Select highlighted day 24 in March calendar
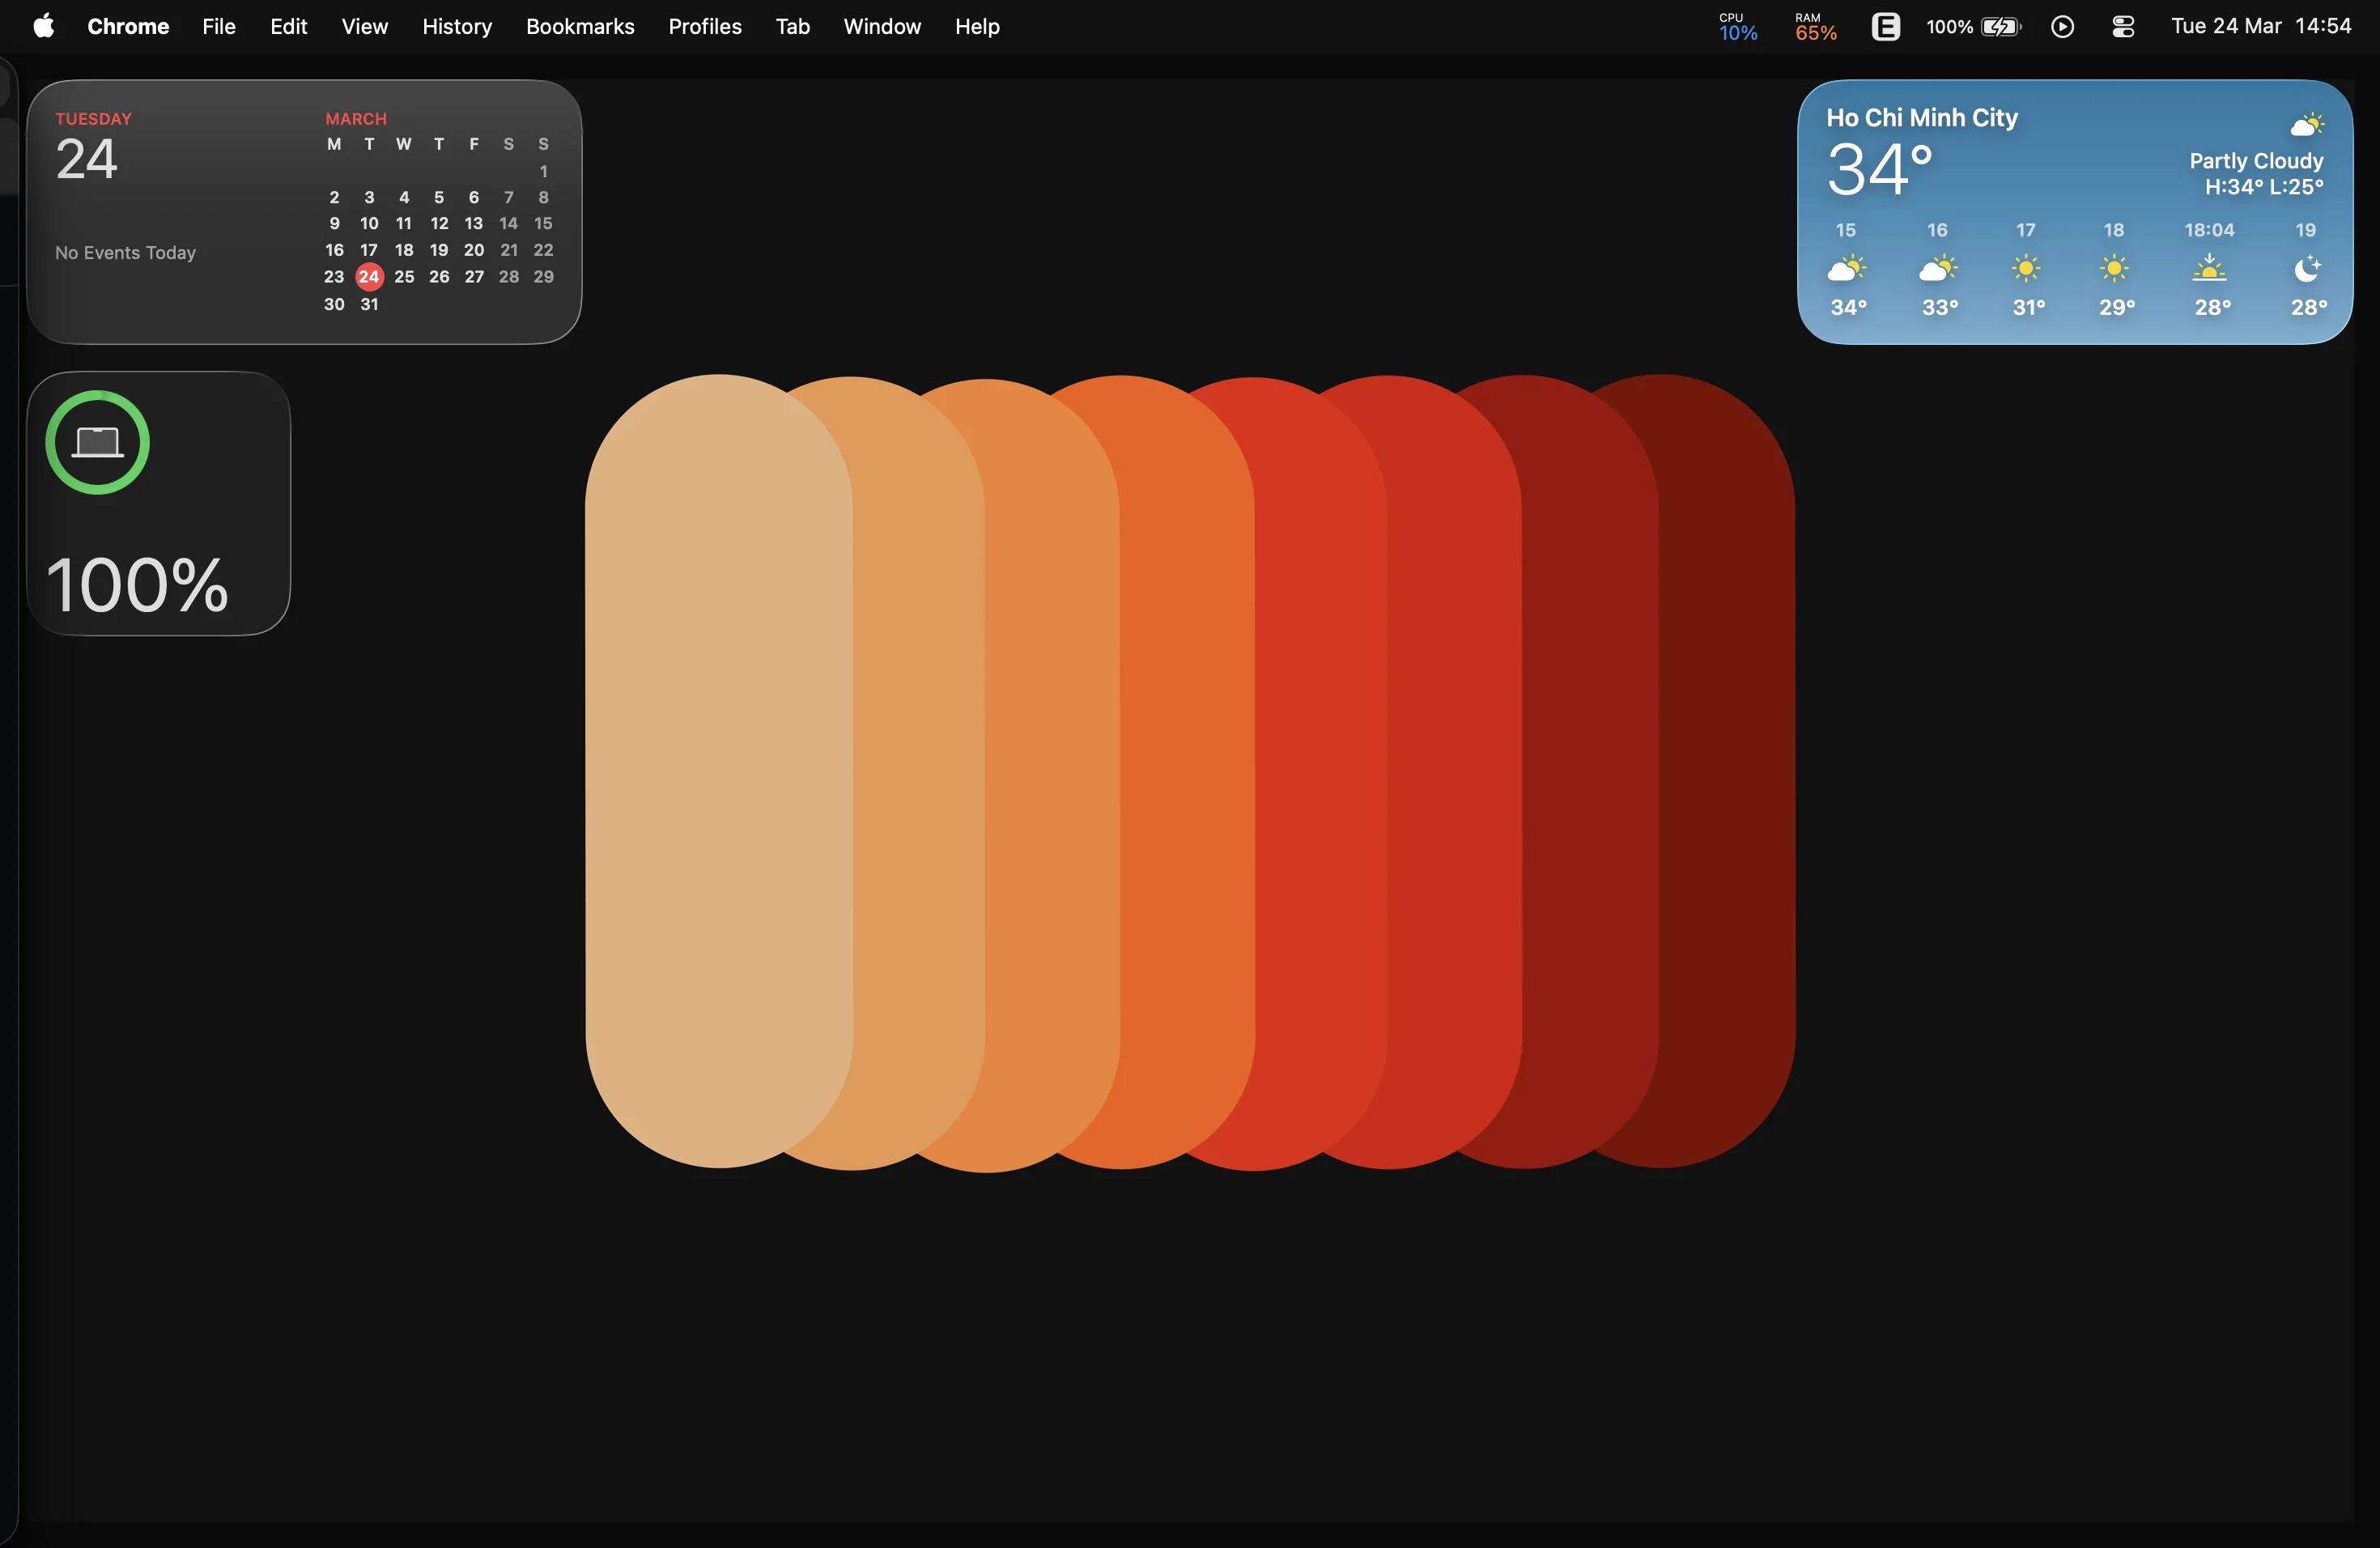 369,277
